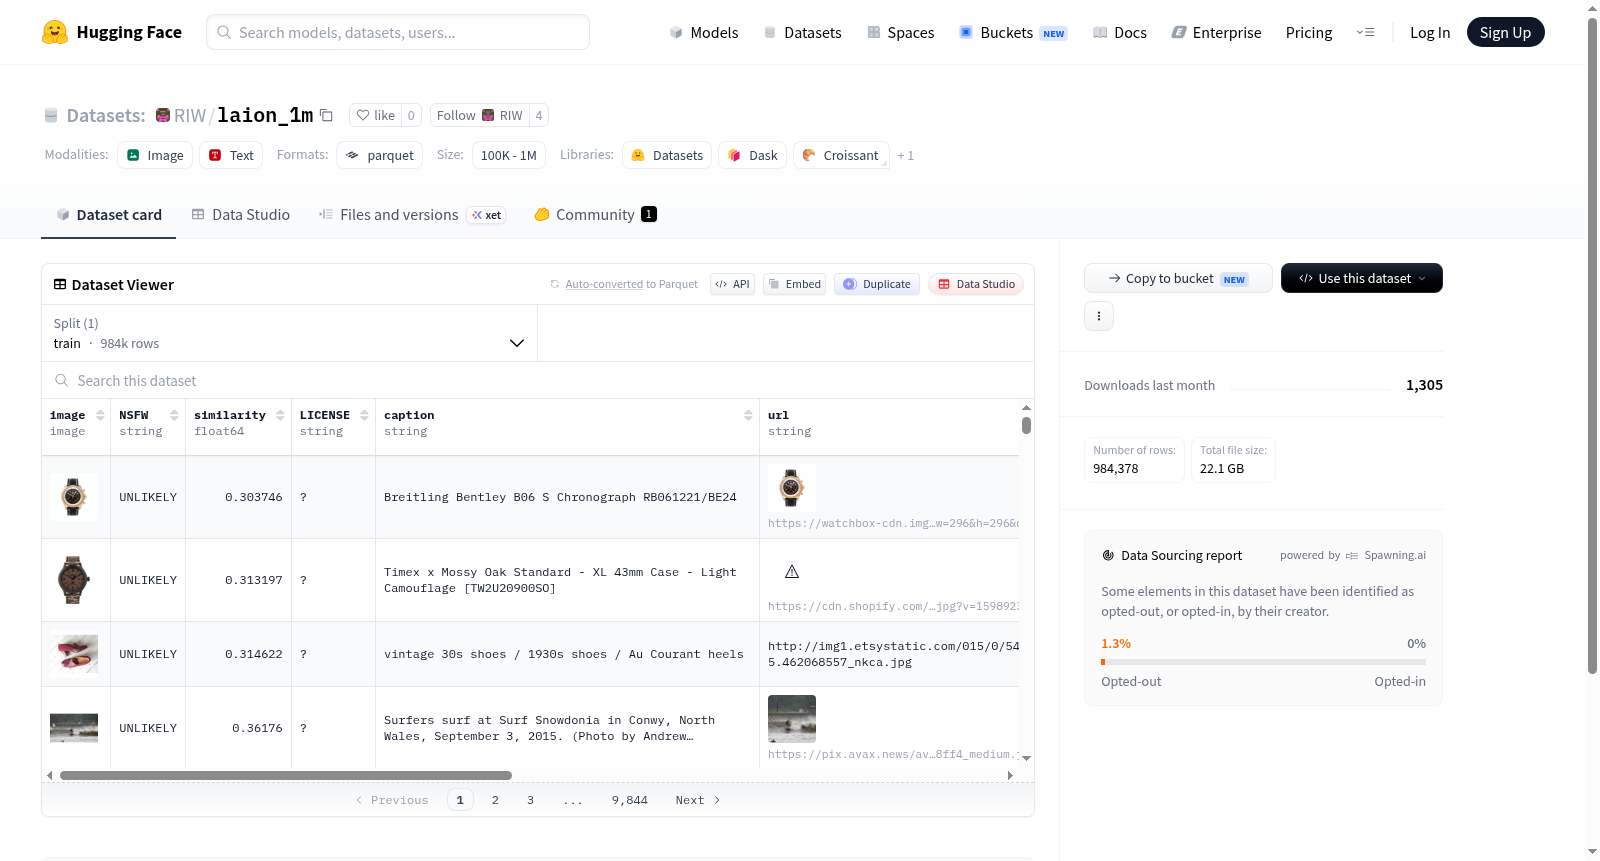Viewport: 1600px width, 861px height.
Task: Click Copy to bucket button
Action: pos(1178,278)
